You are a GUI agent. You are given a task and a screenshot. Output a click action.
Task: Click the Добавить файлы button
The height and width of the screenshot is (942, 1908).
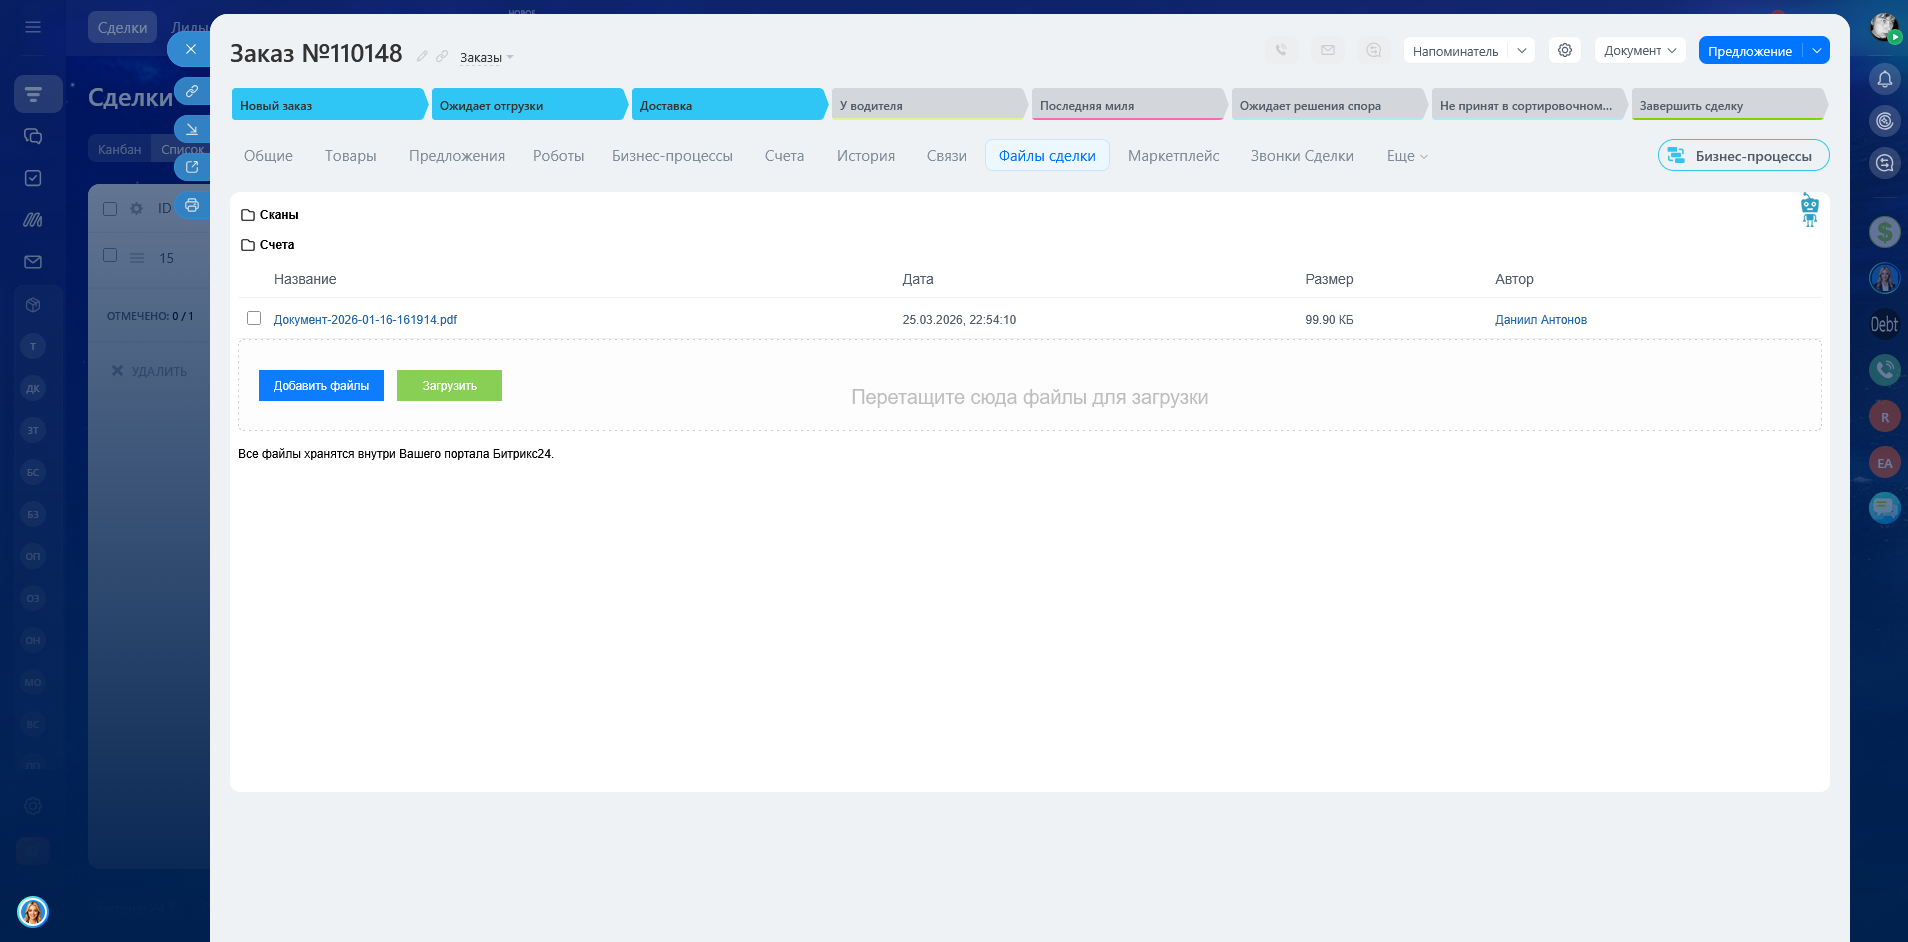tap(321, 386)
